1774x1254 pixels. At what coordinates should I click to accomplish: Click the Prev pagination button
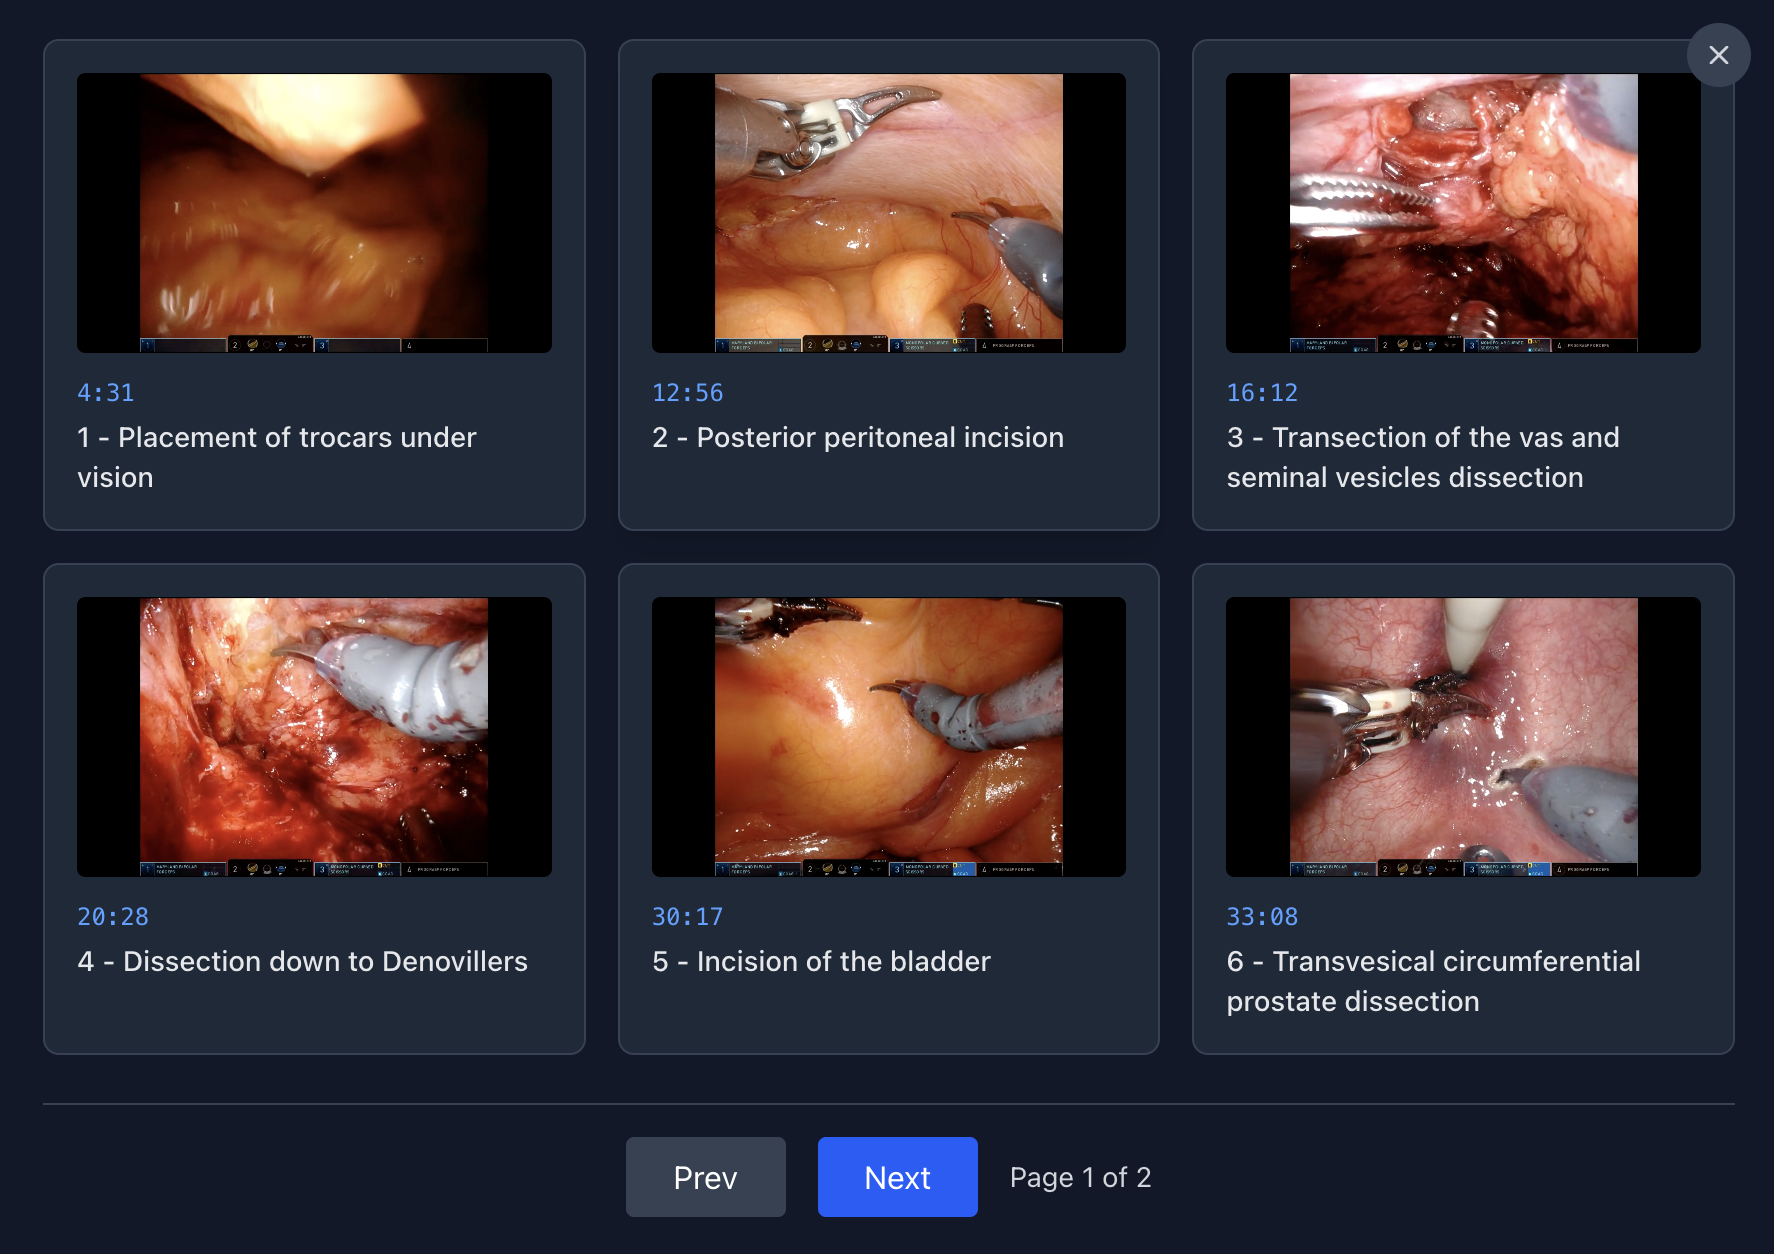click(705, 1177)
